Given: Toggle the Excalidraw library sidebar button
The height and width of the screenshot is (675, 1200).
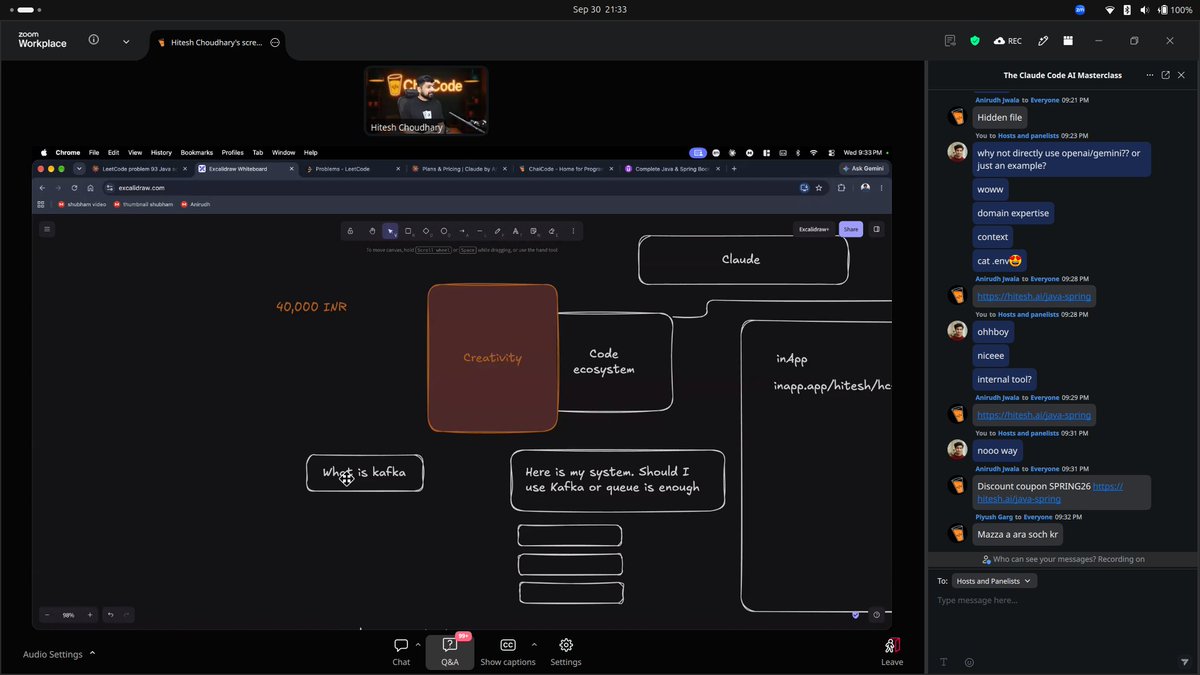Looking at the screenshot, I should pos(877,229).
